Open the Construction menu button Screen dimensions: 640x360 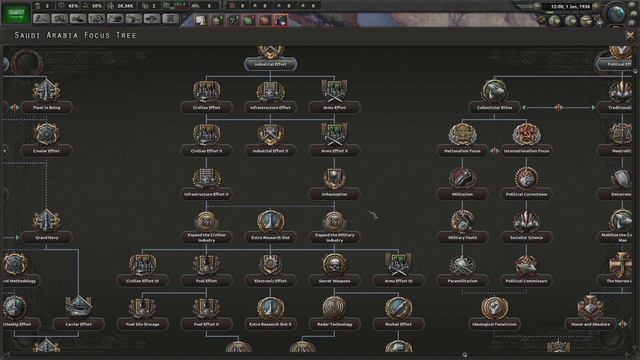[115, 18]
